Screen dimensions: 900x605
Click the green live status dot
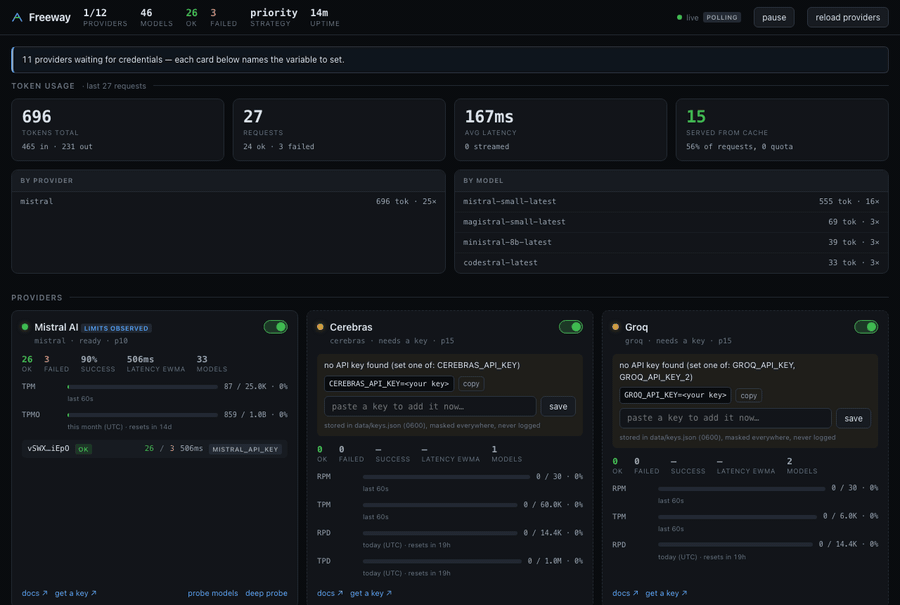coord(680,17)
